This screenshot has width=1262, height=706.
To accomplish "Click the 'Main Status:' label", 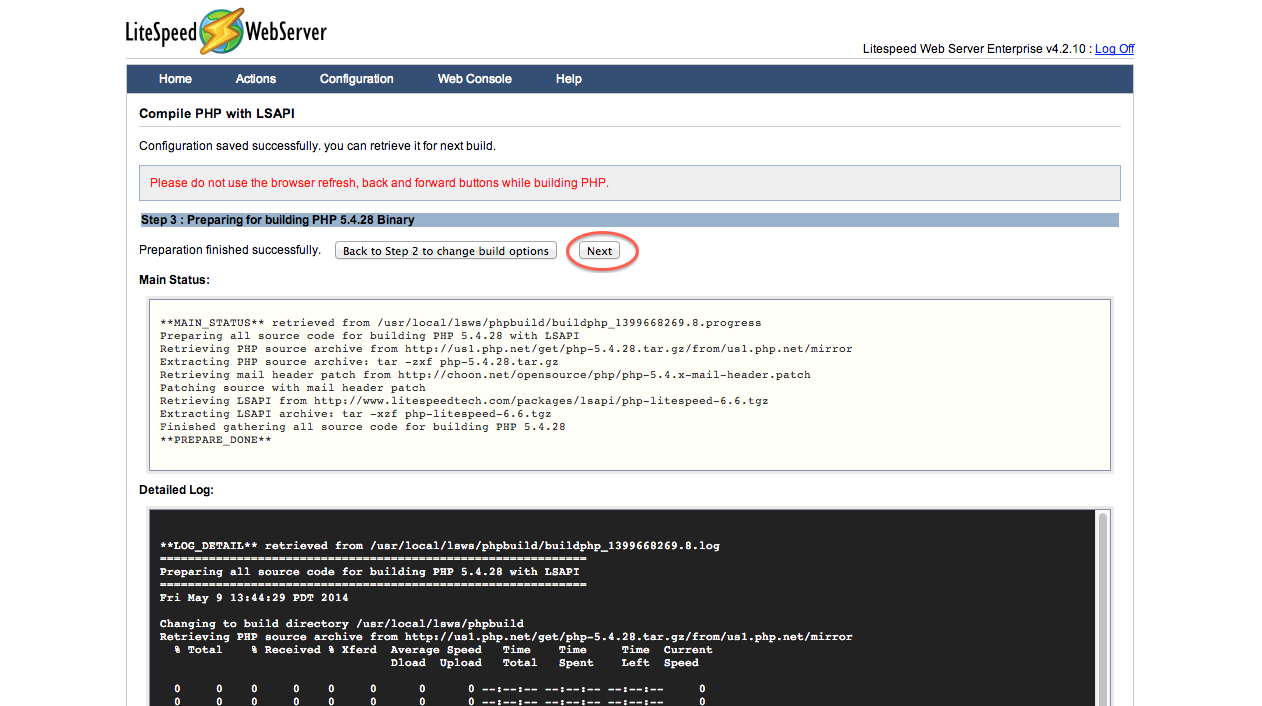I will 174,280.
